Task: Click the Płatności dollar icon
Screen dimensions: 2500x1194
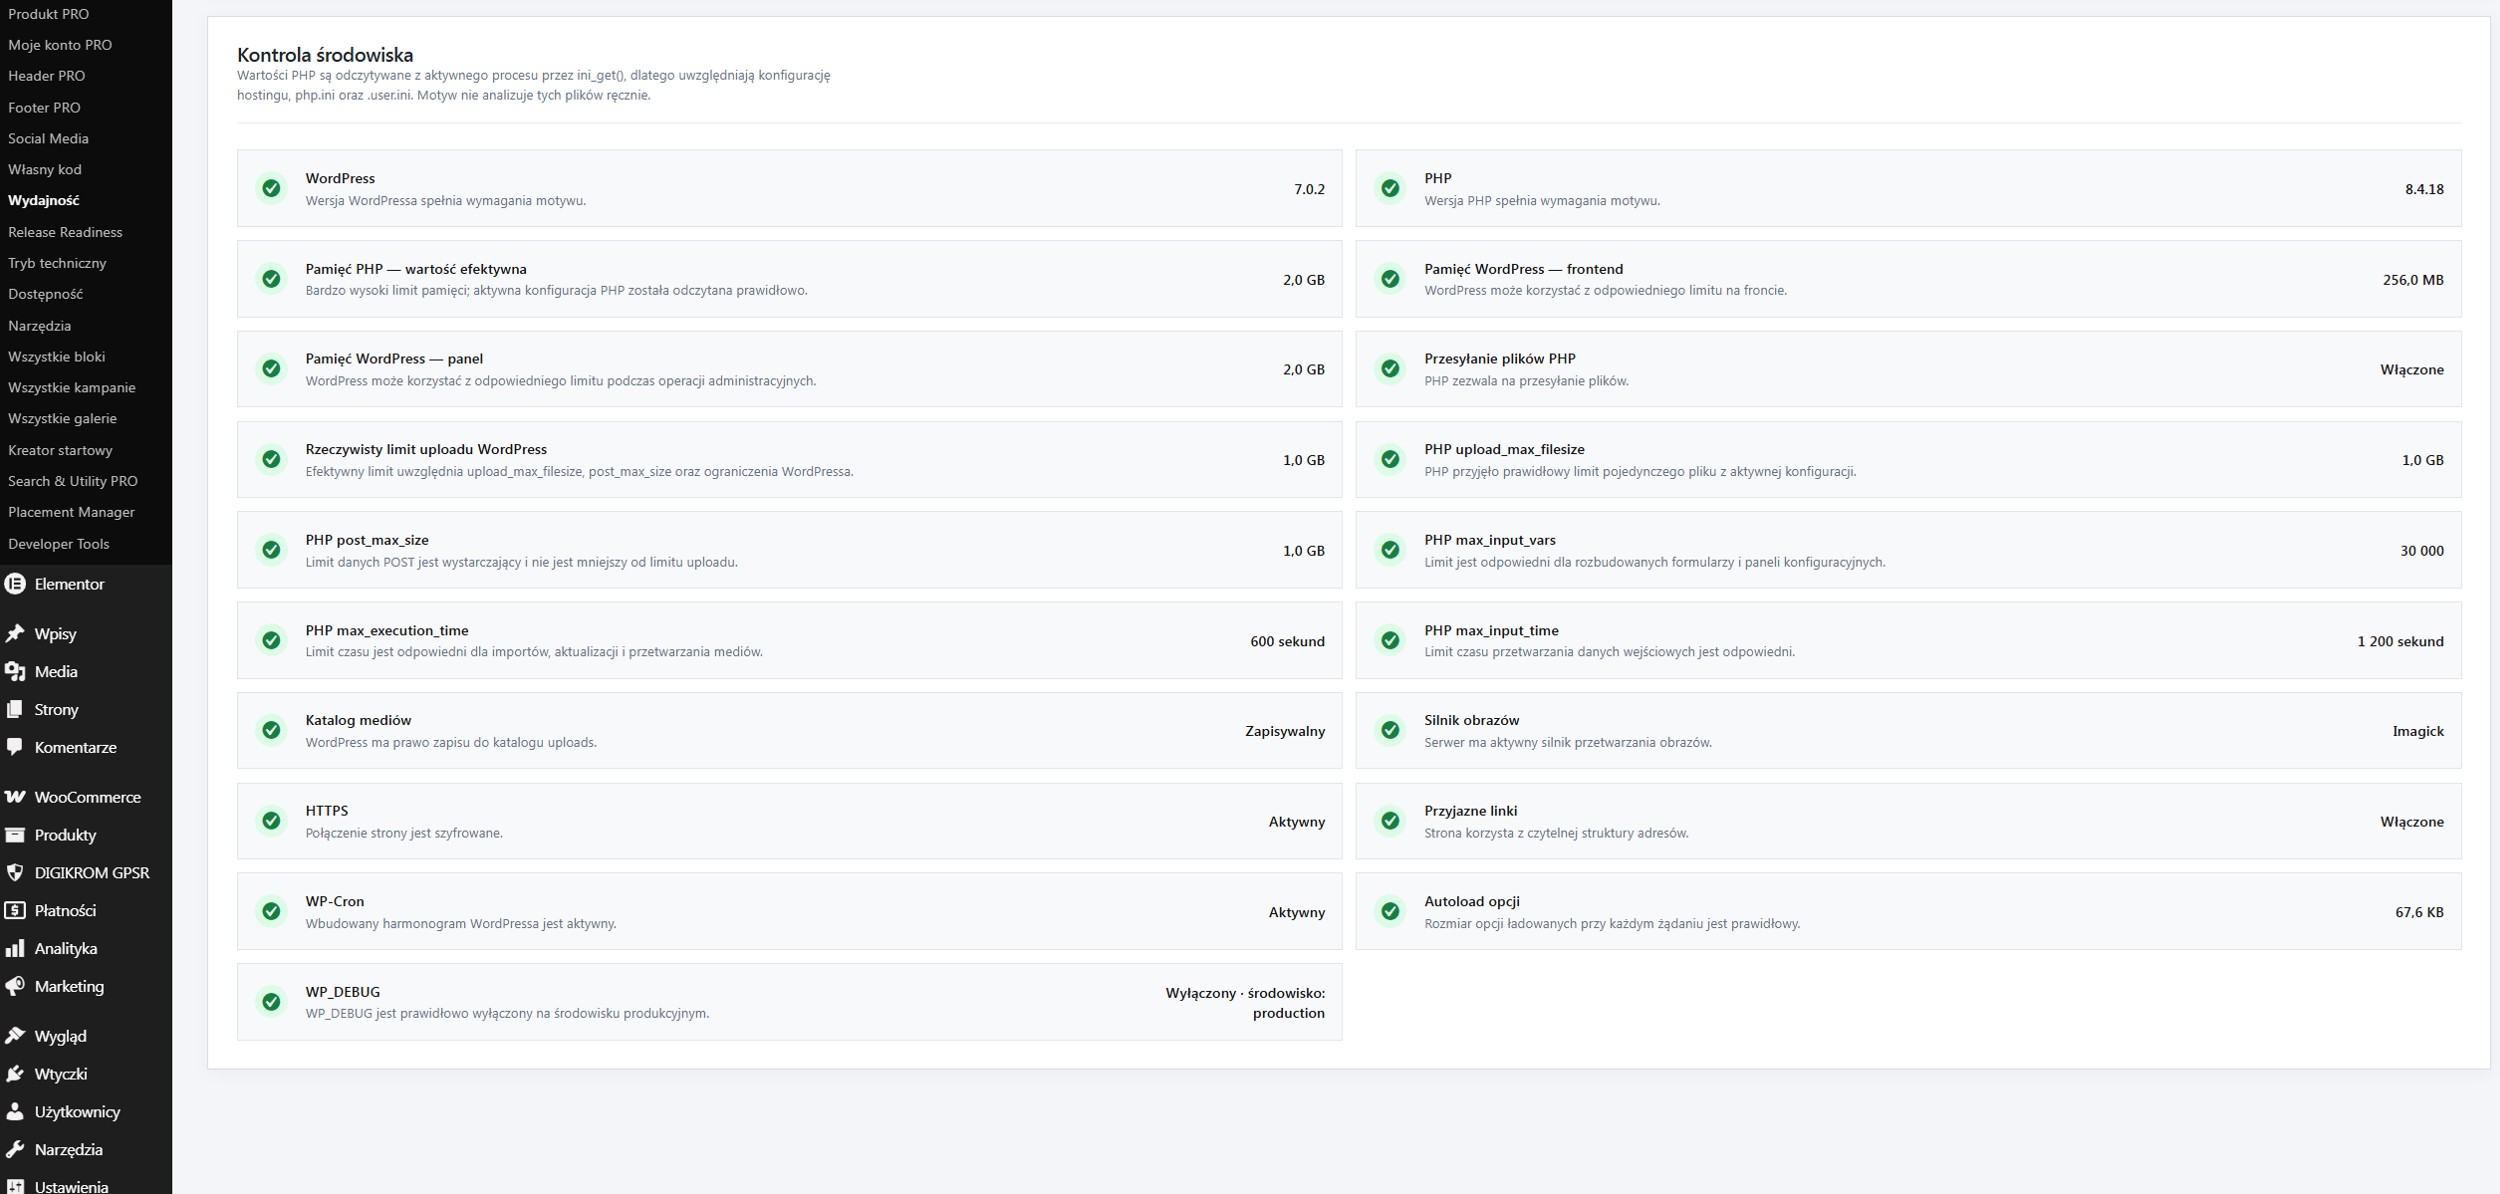Action: tap(15, 911)
